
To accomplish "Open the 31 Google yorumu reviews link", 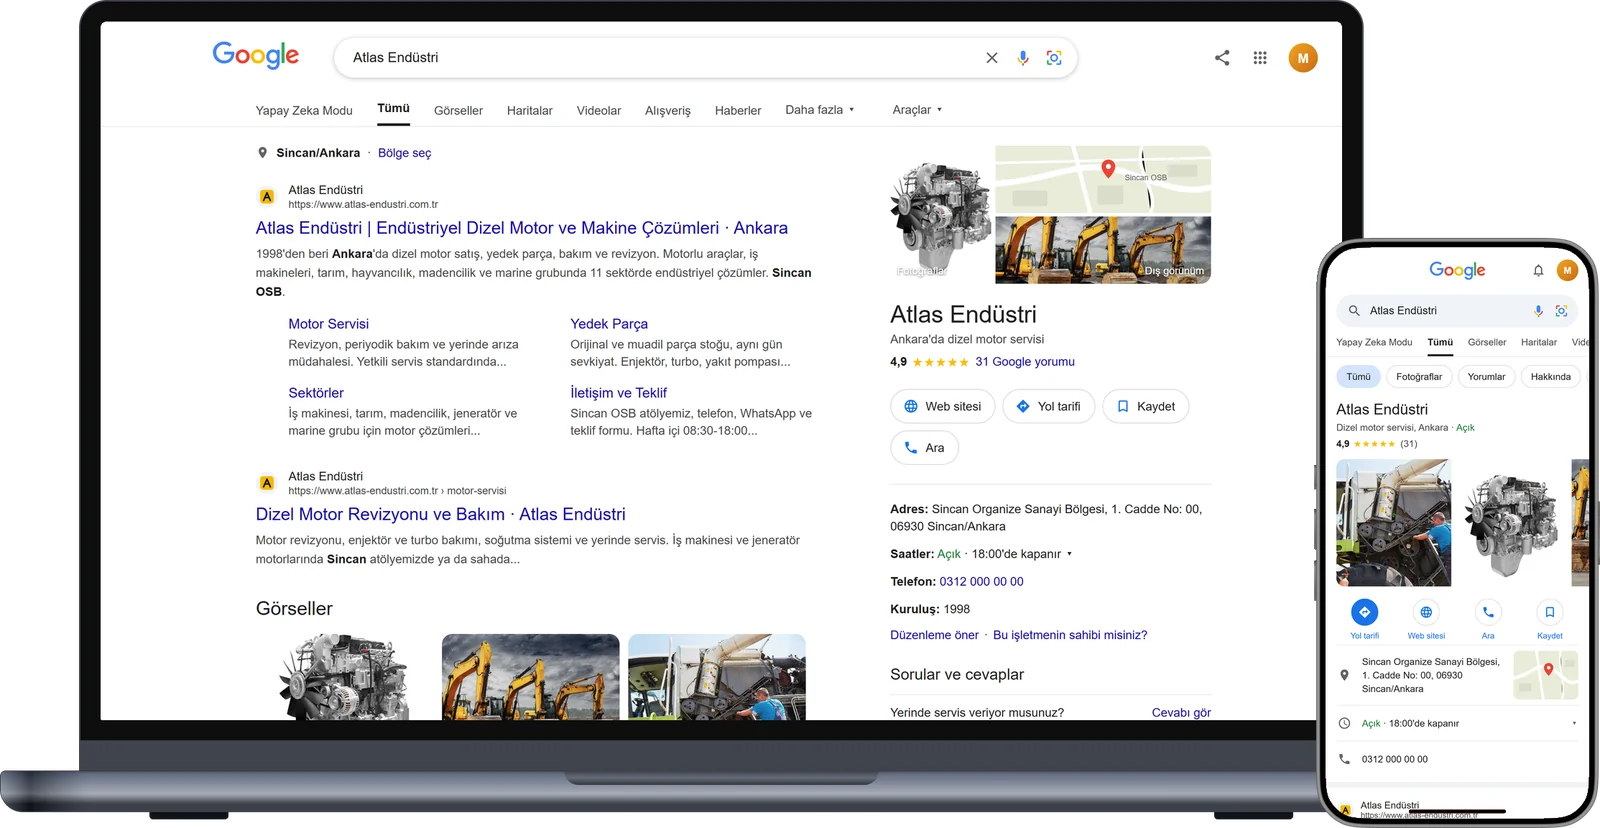I will click(1025, 362).
